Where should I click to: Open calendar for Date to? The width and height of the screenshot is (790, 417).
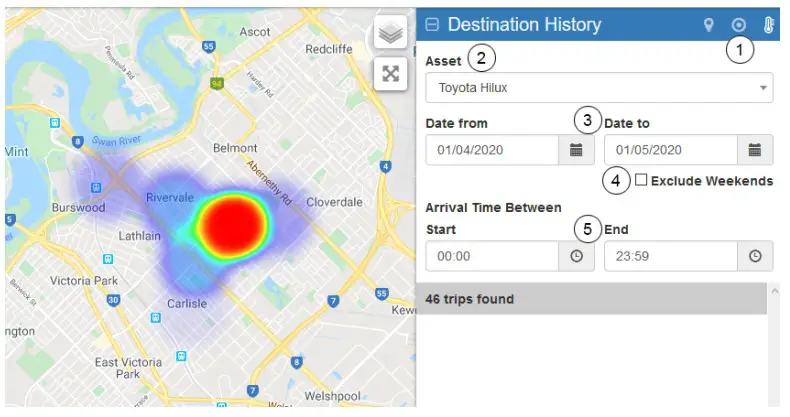tap(755, 150)
